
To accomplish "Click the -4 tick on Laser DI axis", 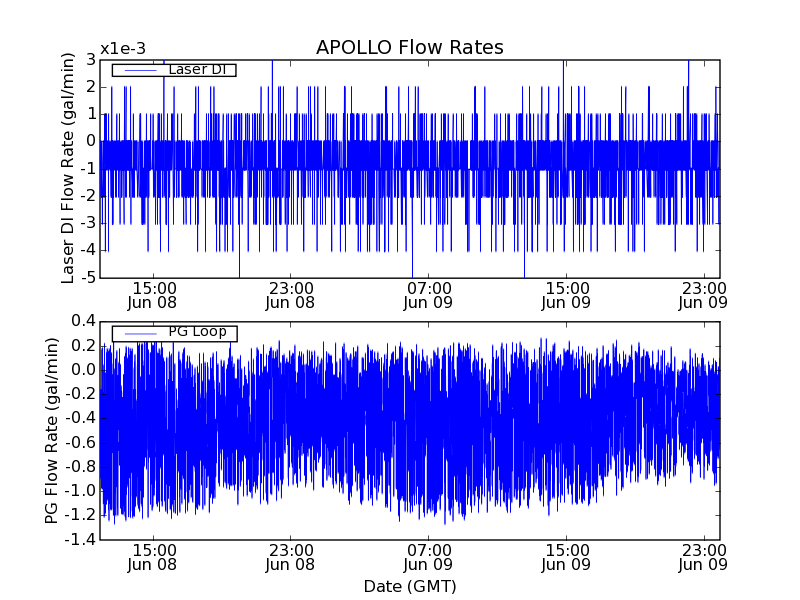I will [87, 251].
